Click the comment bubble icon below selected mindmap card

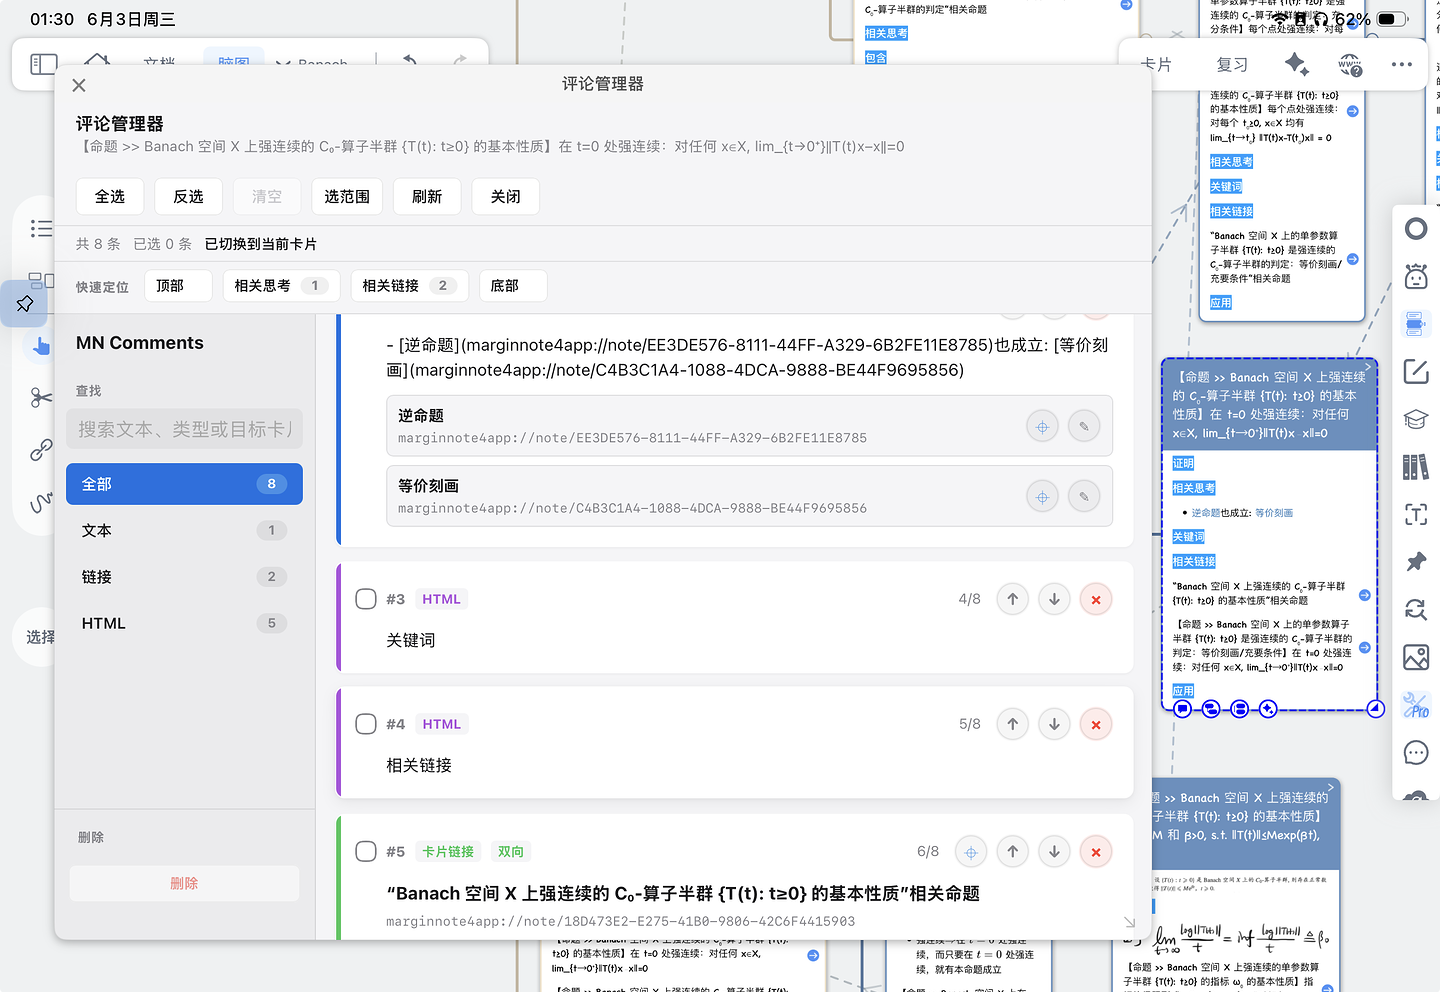pos(1183,709)
